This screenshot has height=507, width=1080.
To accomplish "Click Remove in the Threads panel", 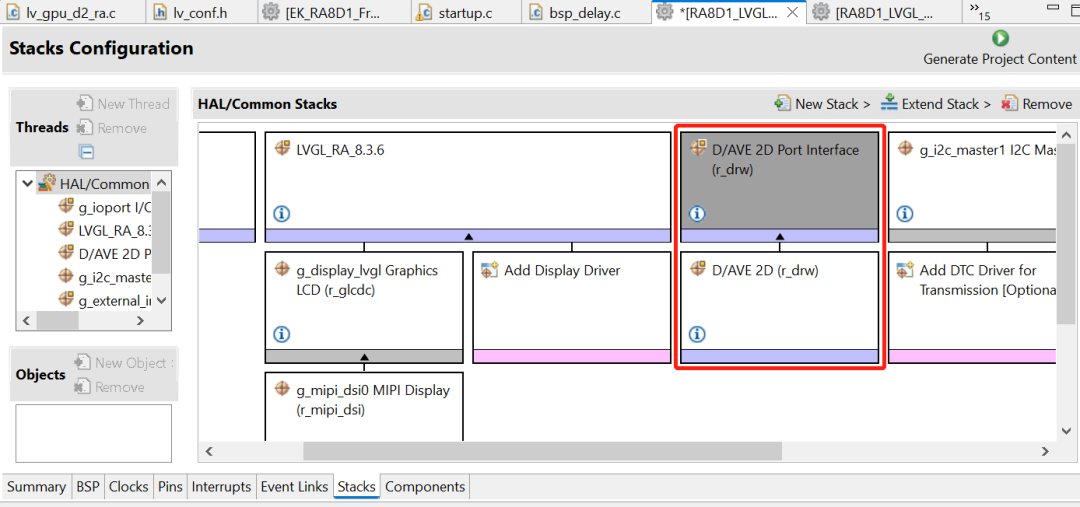I will click(x=112, y=128).
